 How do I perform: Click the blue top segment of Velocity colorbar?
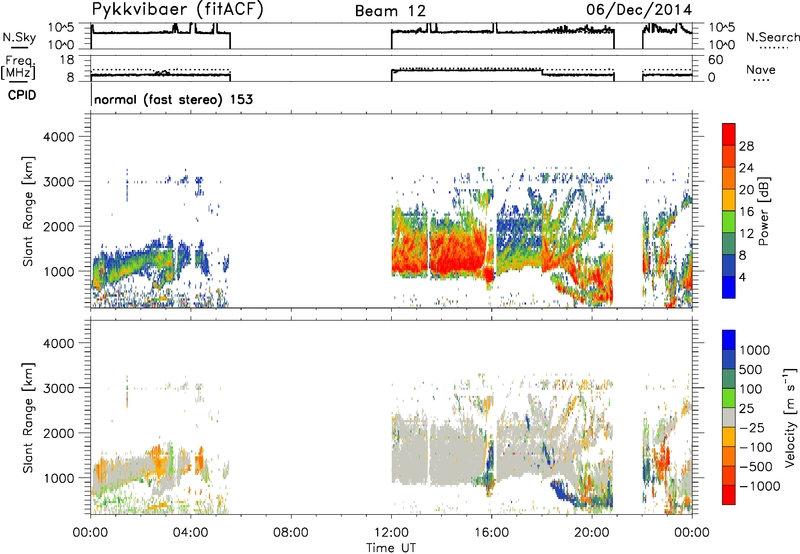coord(729,340)
